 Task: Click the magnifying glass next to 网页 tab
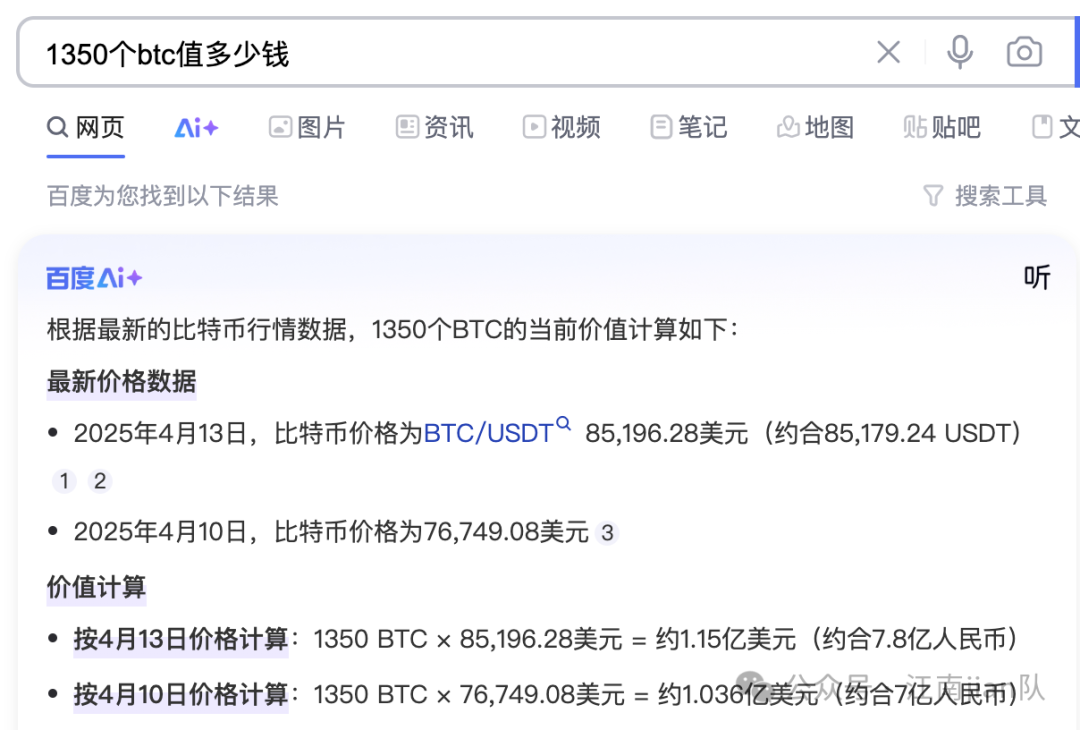(x=56, y=127)
